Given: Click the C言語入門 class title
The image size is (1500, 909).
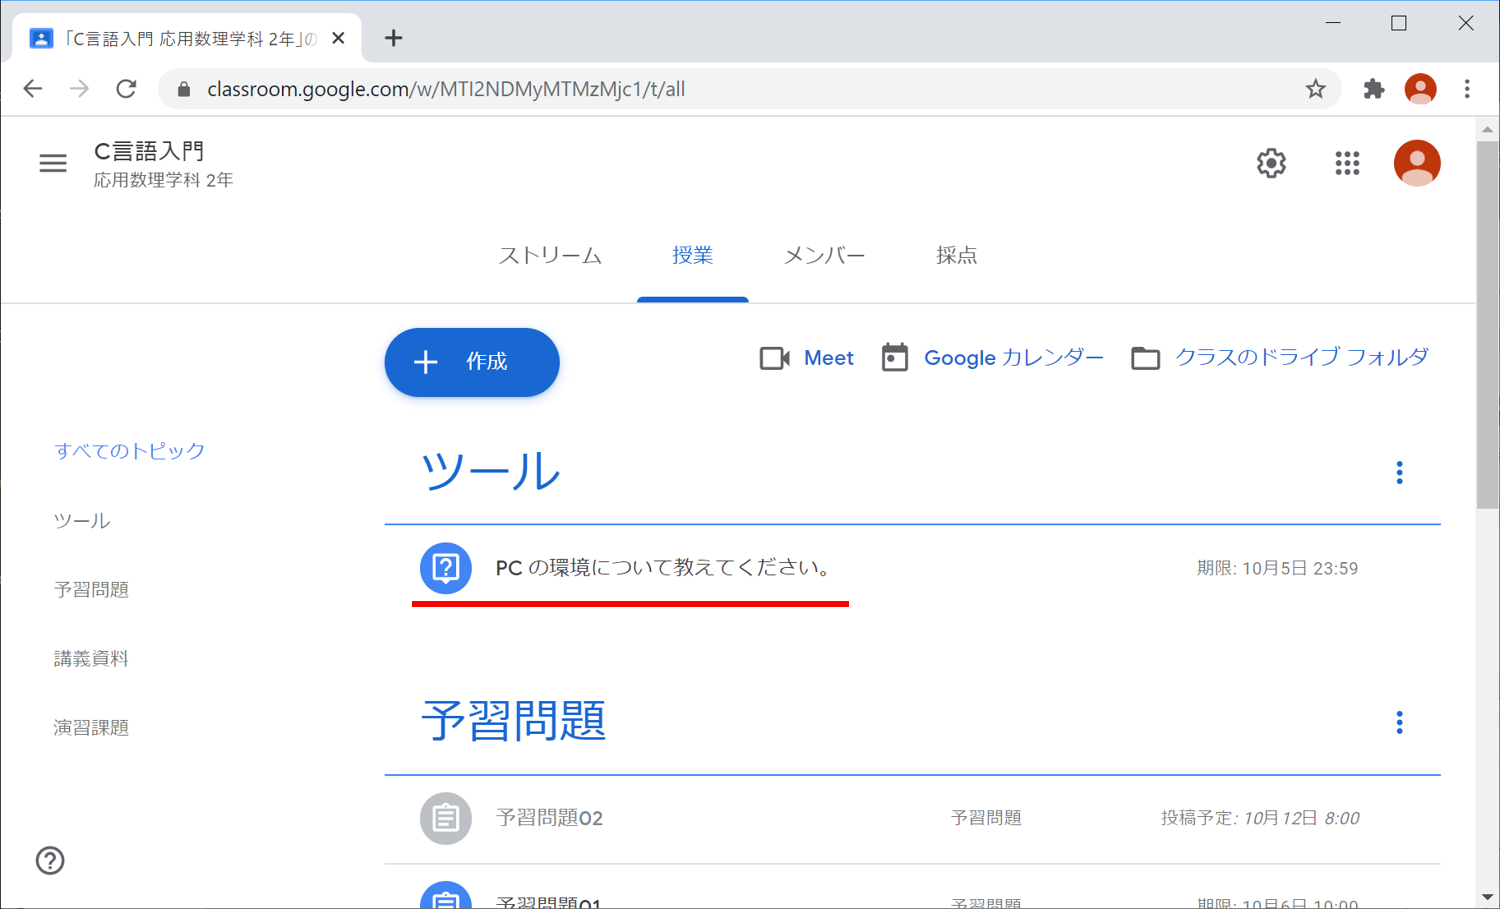Looking at the screenshot, I should (149, 151).
